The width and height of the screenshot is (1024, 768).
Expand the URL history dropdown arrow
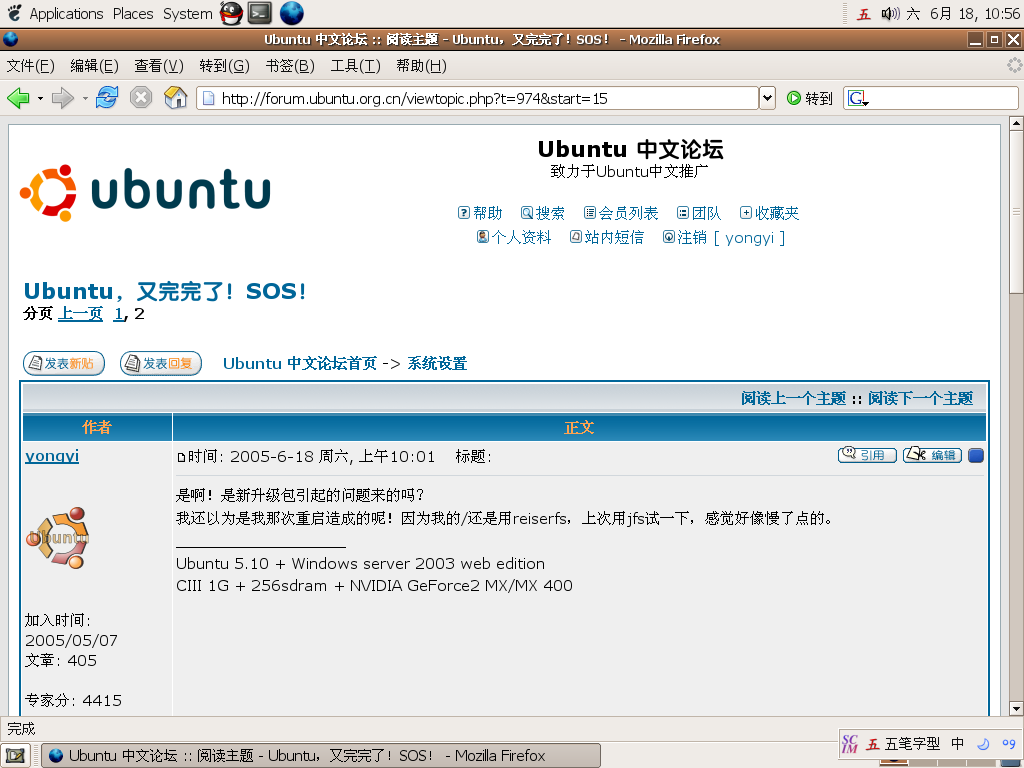tap(767, 99)
